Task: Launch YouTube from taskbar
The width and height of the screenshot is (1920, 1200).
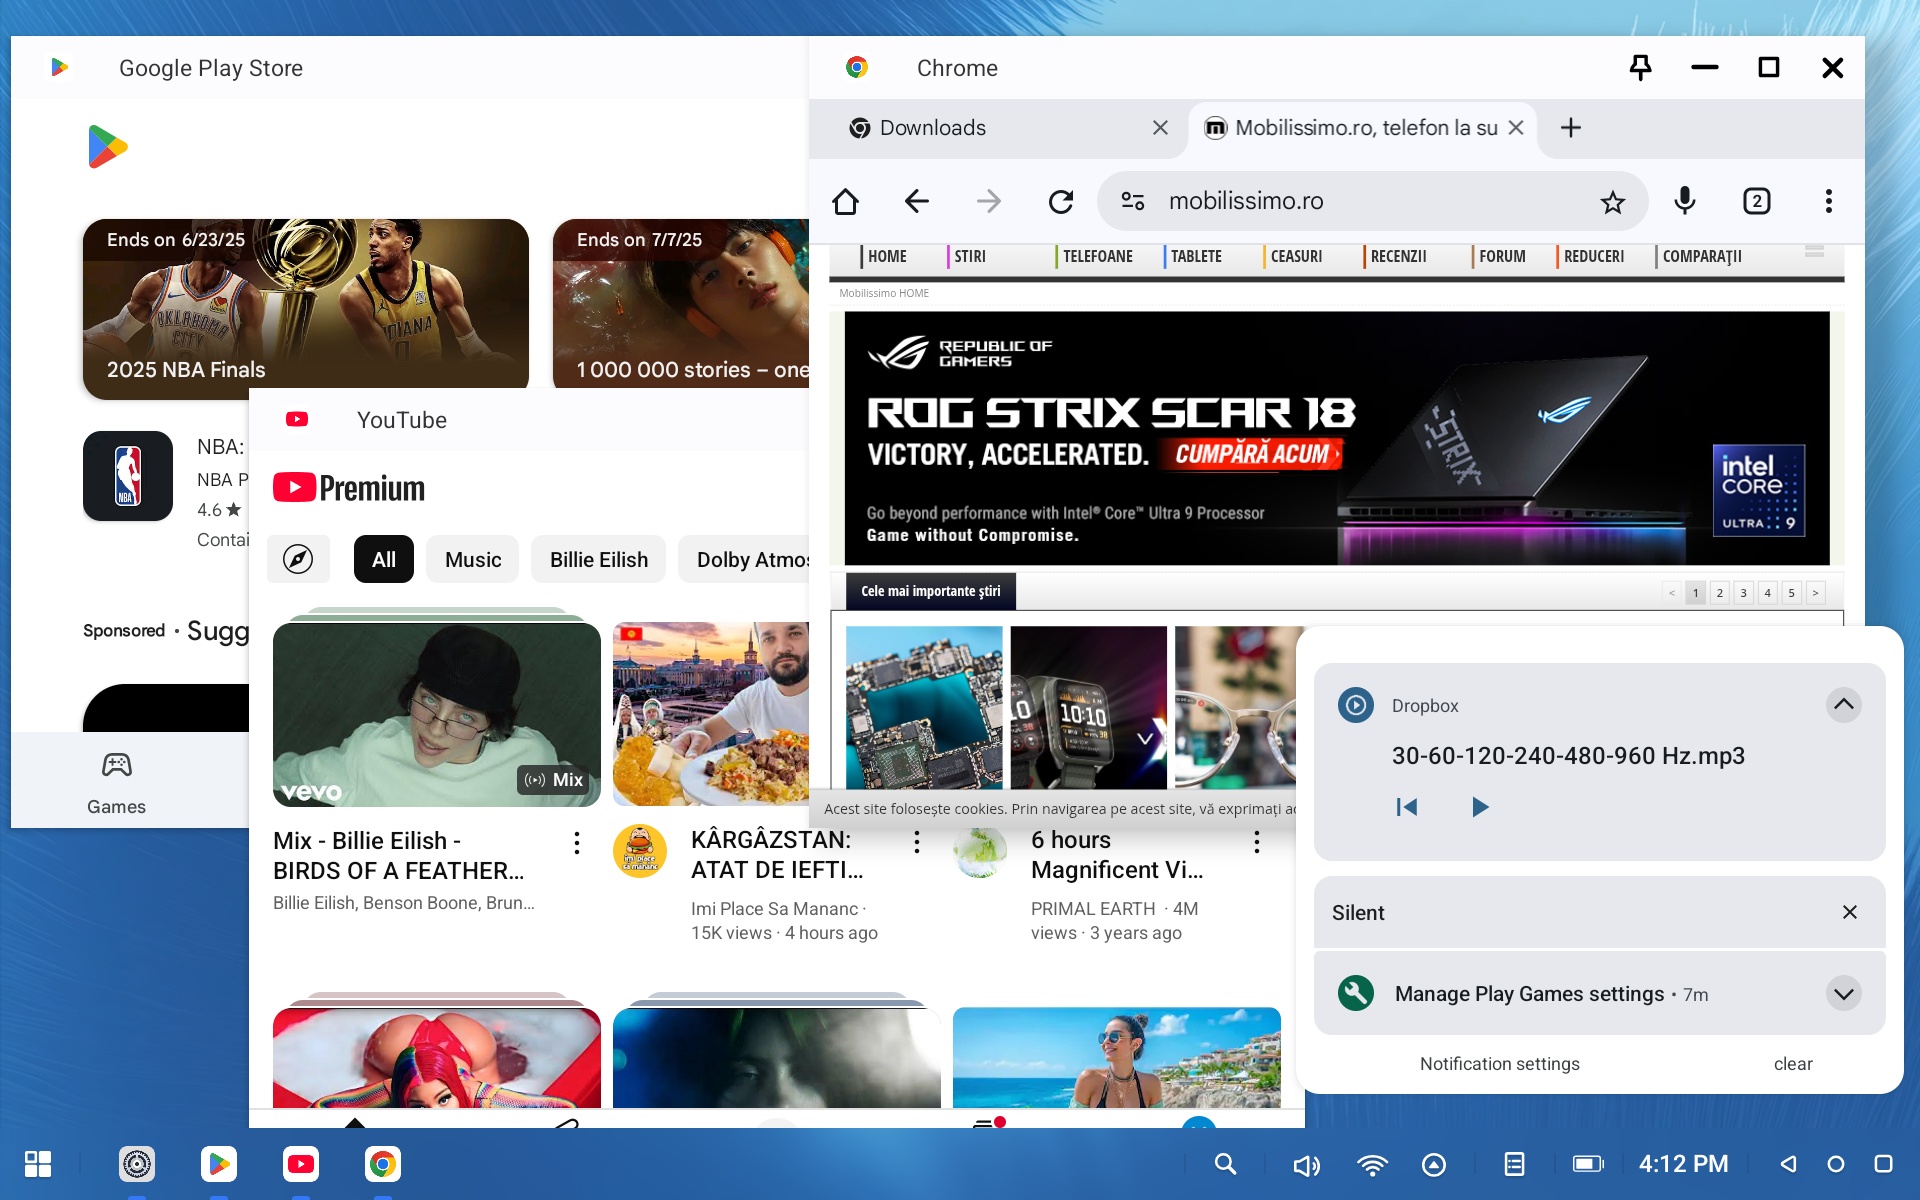Action: point(301,1164)
